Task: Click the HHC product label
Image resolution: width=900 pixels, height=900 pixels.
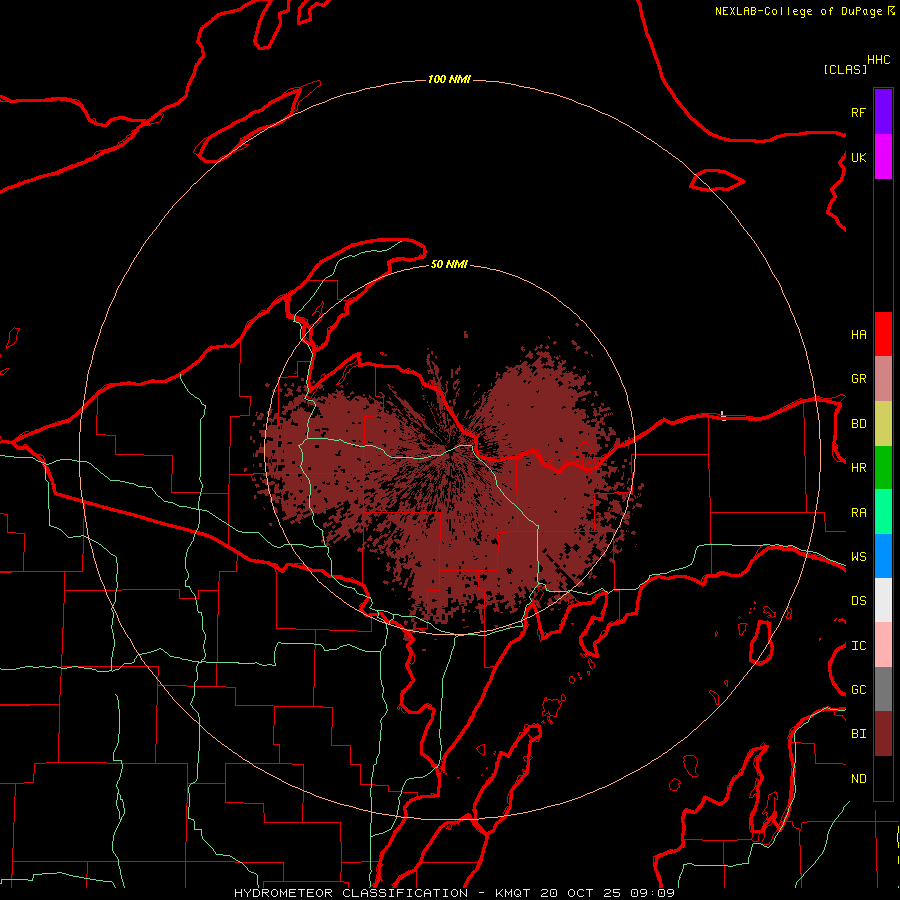Action: 879,60
